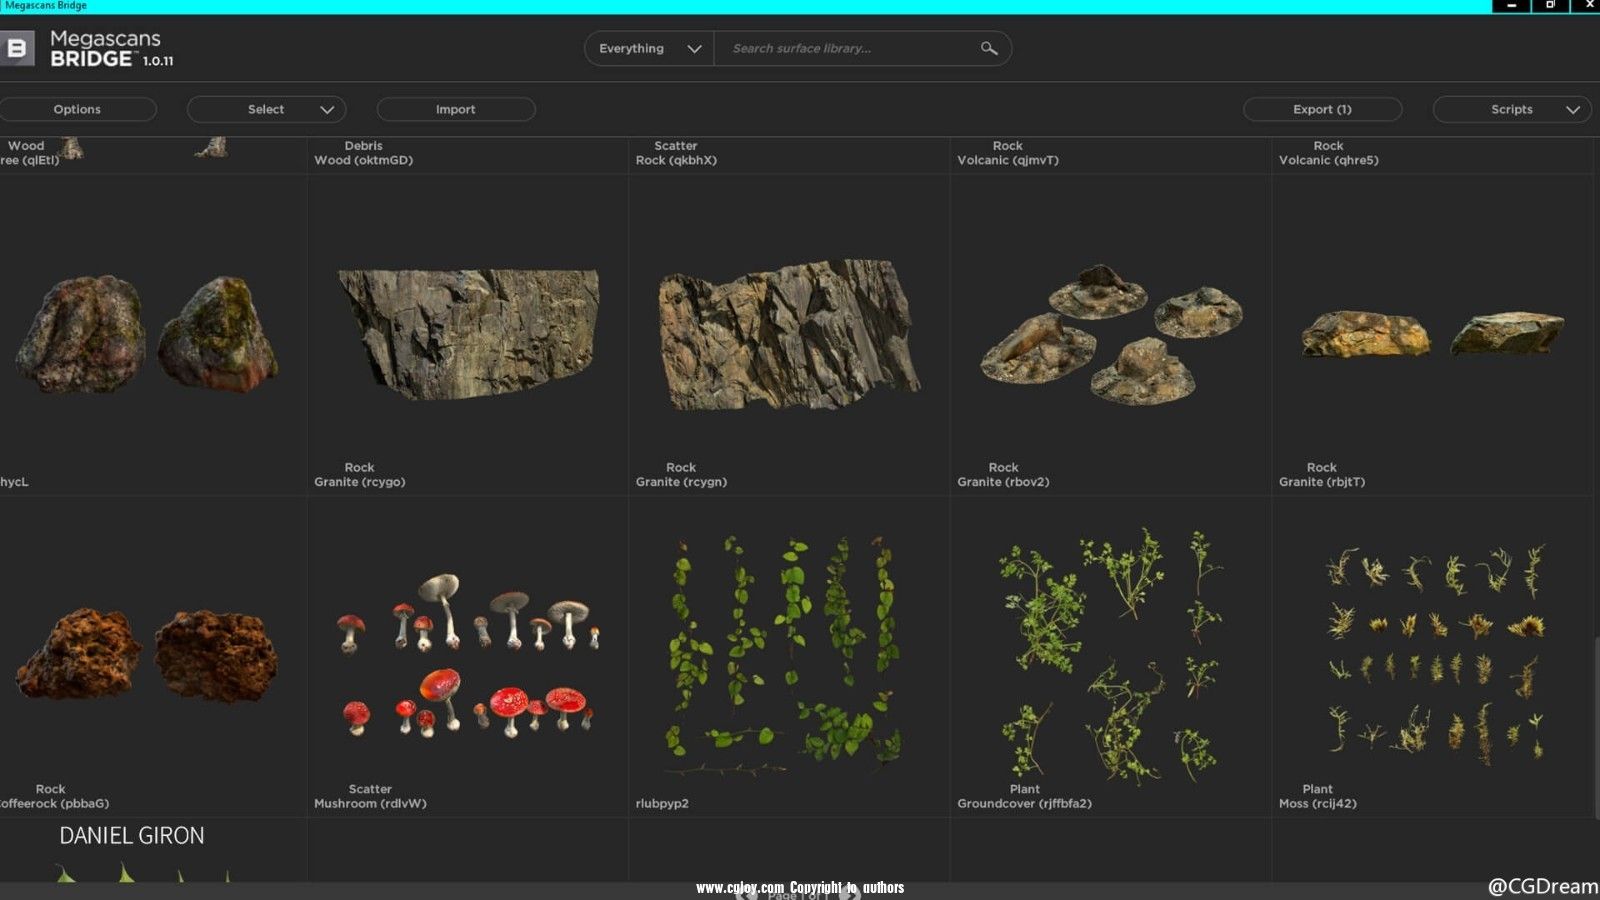Select the Rock Granite (rbov2) thumbnail
The height and width of the screenshot is (900, 1600).
click(1110, 334)
